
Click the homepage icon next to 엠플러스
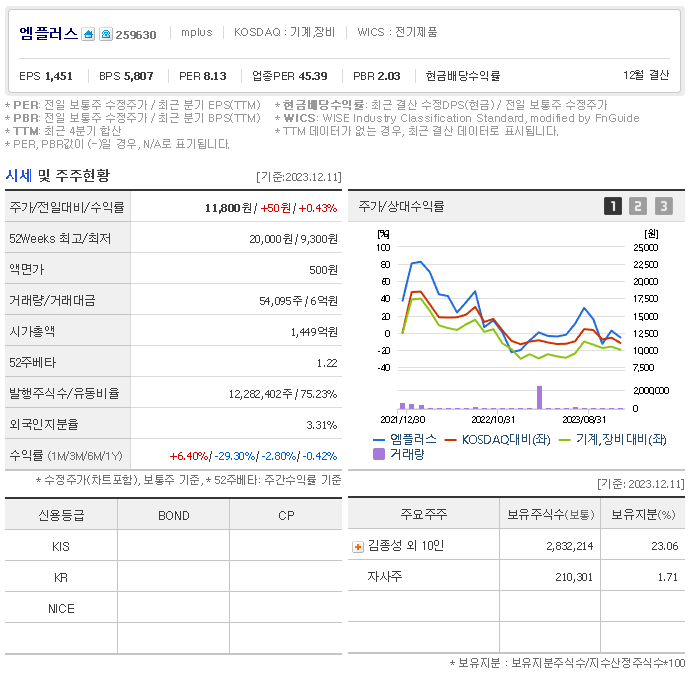89,34
